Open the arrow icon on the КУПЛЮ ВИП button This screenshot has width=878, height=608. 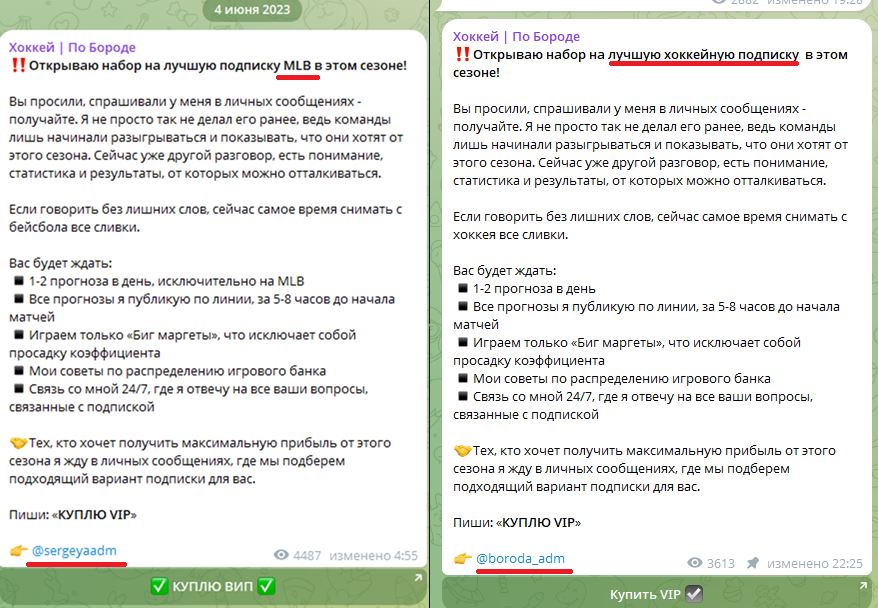pos(418,578)
